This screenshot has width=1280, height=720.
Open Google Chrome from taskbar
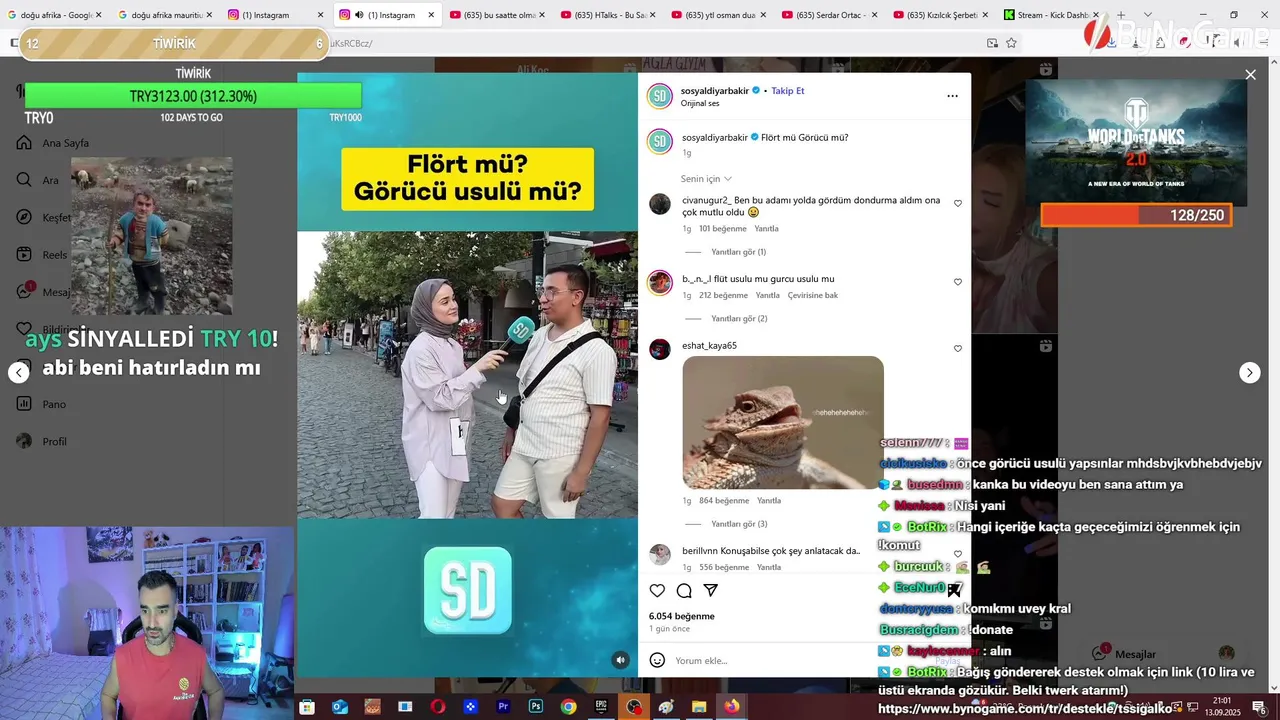point(569,707)
